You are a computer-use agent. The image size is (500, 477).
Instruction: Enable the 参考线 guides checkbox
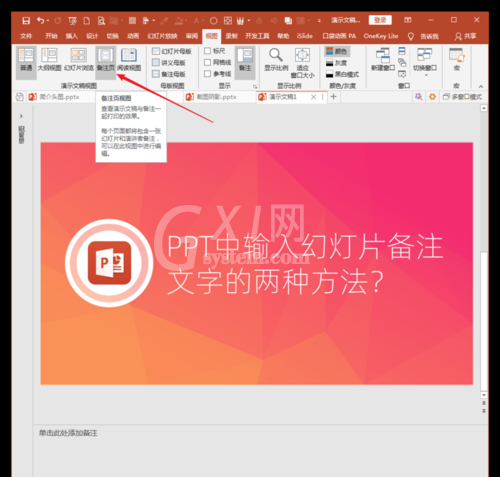[x=207, y=74]
